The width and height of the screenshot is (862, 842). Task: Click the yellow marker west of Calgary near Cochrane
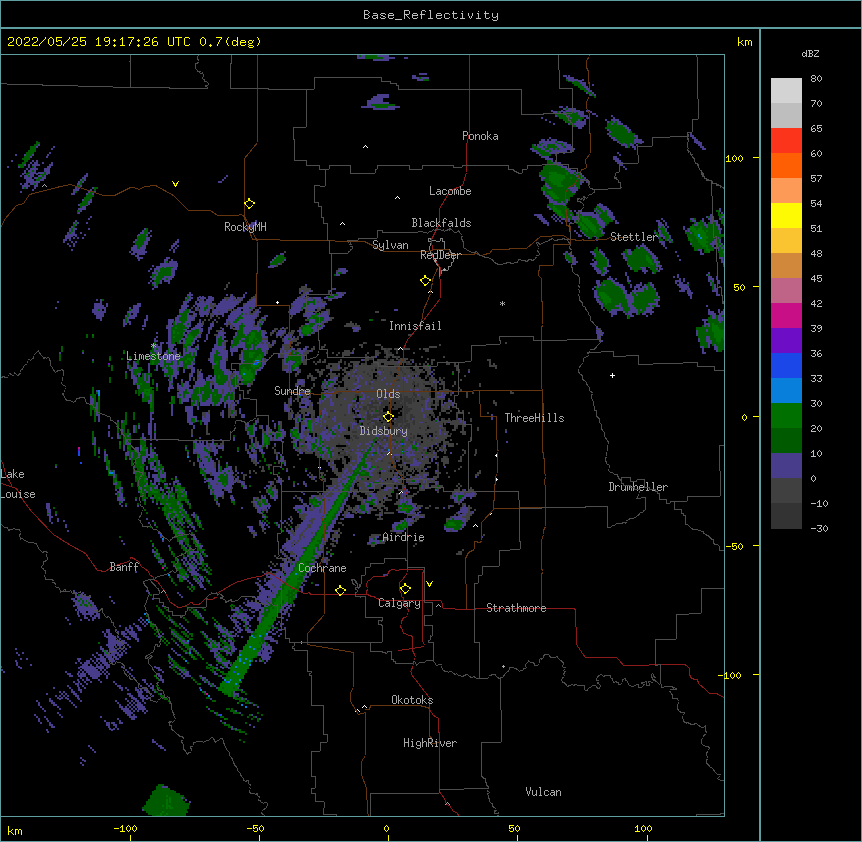click(340, 590)
